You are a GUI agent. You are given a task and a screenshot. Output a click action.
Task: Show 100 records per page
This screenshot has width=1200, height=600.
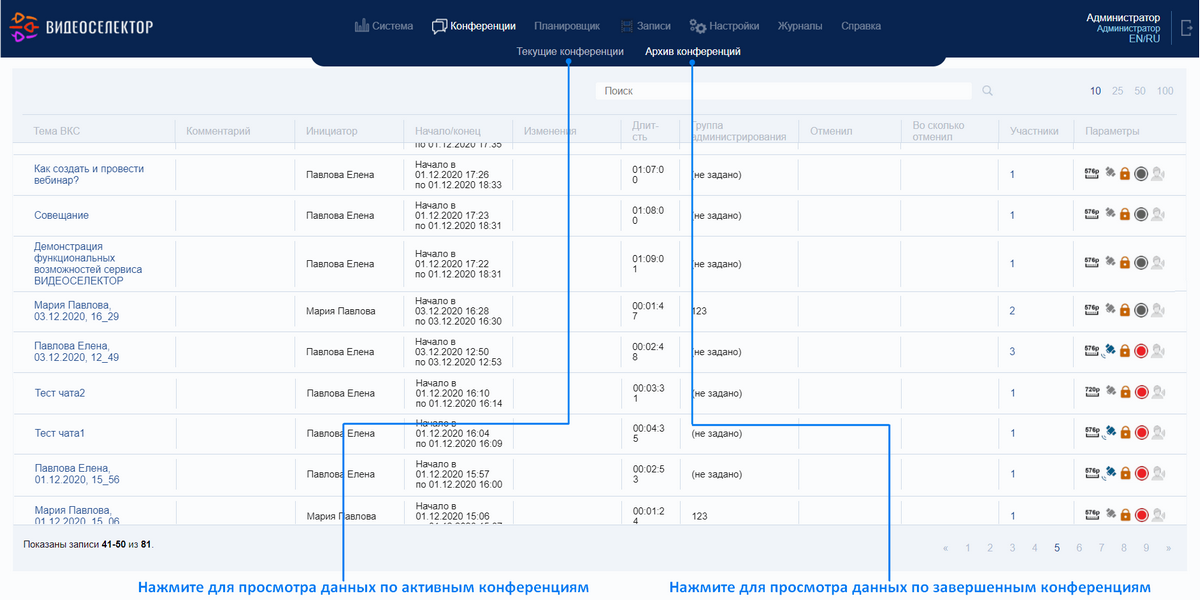1165,91
